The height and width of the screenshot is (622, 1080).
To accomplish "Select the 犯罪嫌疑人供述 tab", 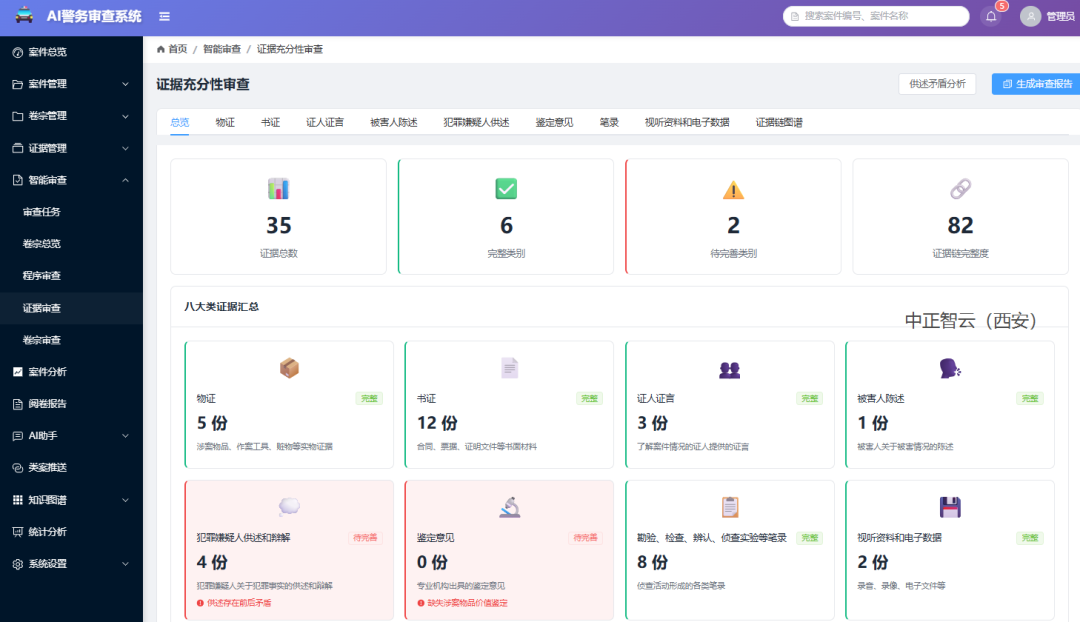I will (476, 123).
